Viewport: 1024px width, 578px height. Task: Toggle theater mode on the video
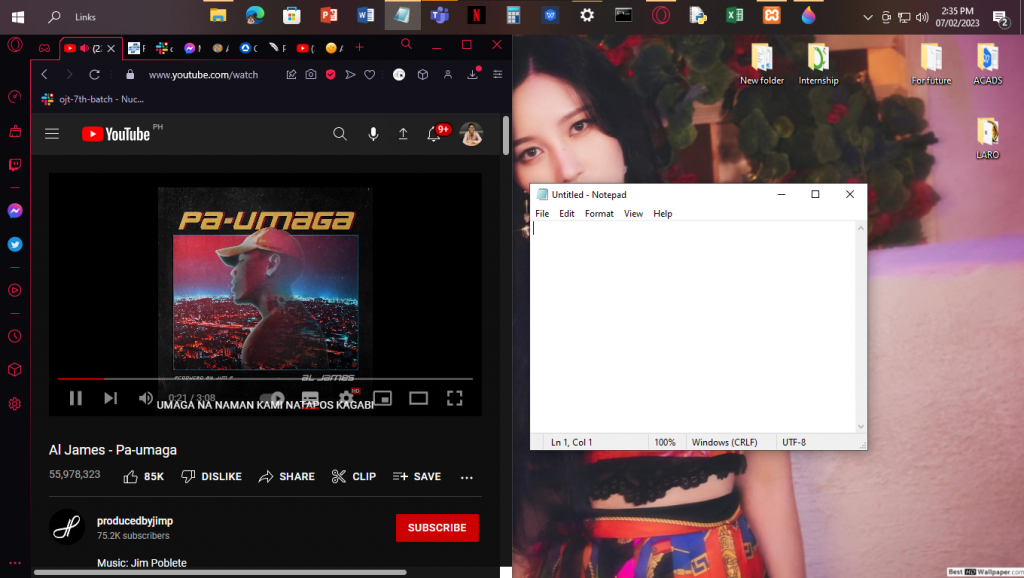[x=419, y=398]
